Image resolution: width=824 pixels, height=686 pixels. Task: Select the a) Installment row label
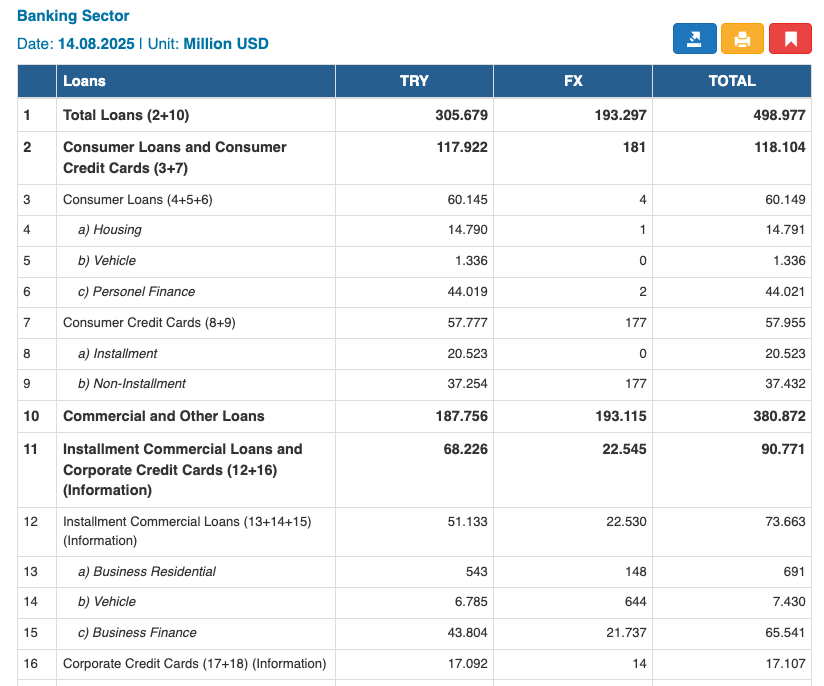tap(117, 354)
